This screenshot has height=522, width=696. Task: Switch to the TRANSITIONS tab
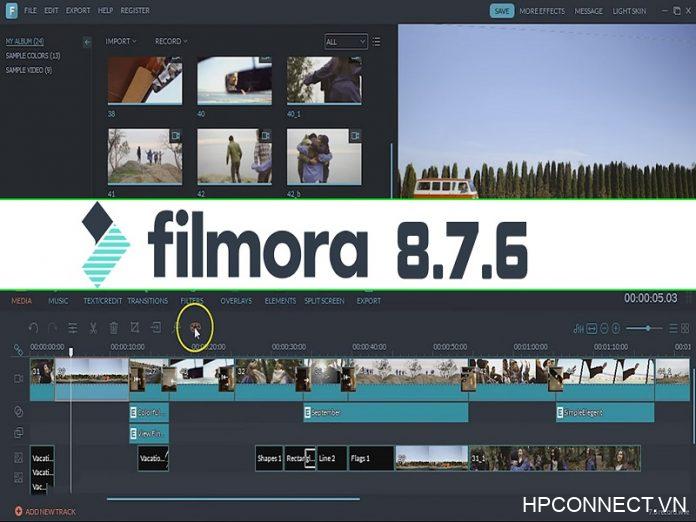click(148, 301)
